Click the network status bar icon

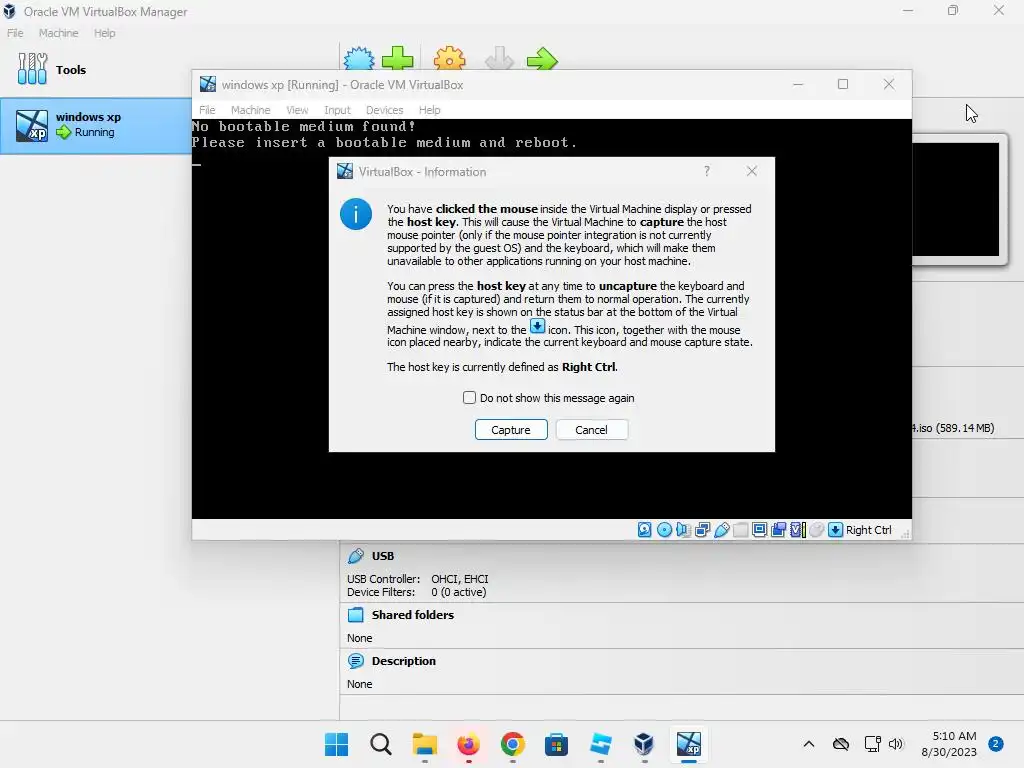pyautogui.click(x=702, y=530)
